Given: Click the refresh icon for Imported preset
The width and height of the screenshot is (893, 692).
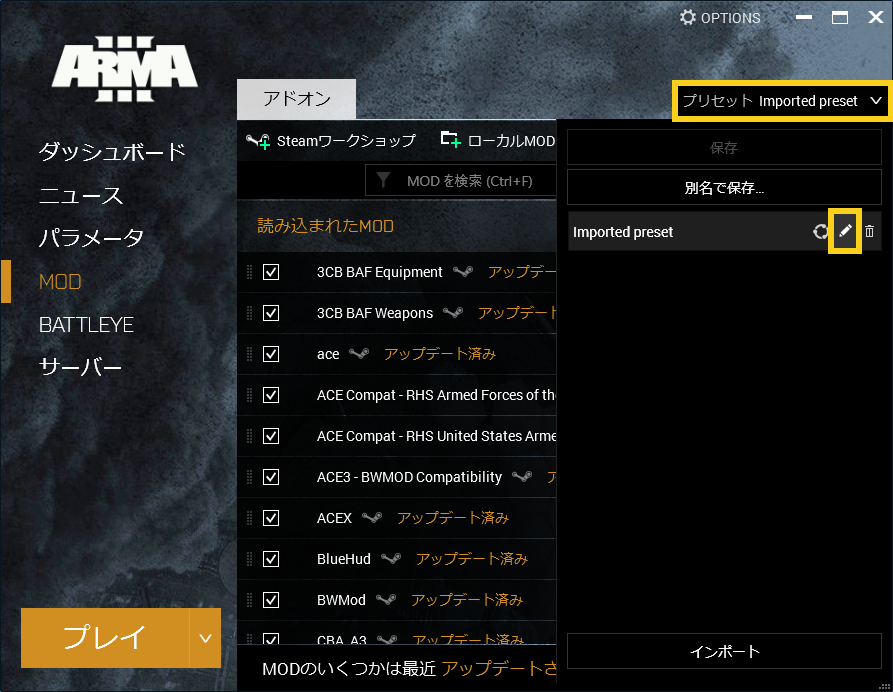Looking at the screenshot, I should (820, 231).
